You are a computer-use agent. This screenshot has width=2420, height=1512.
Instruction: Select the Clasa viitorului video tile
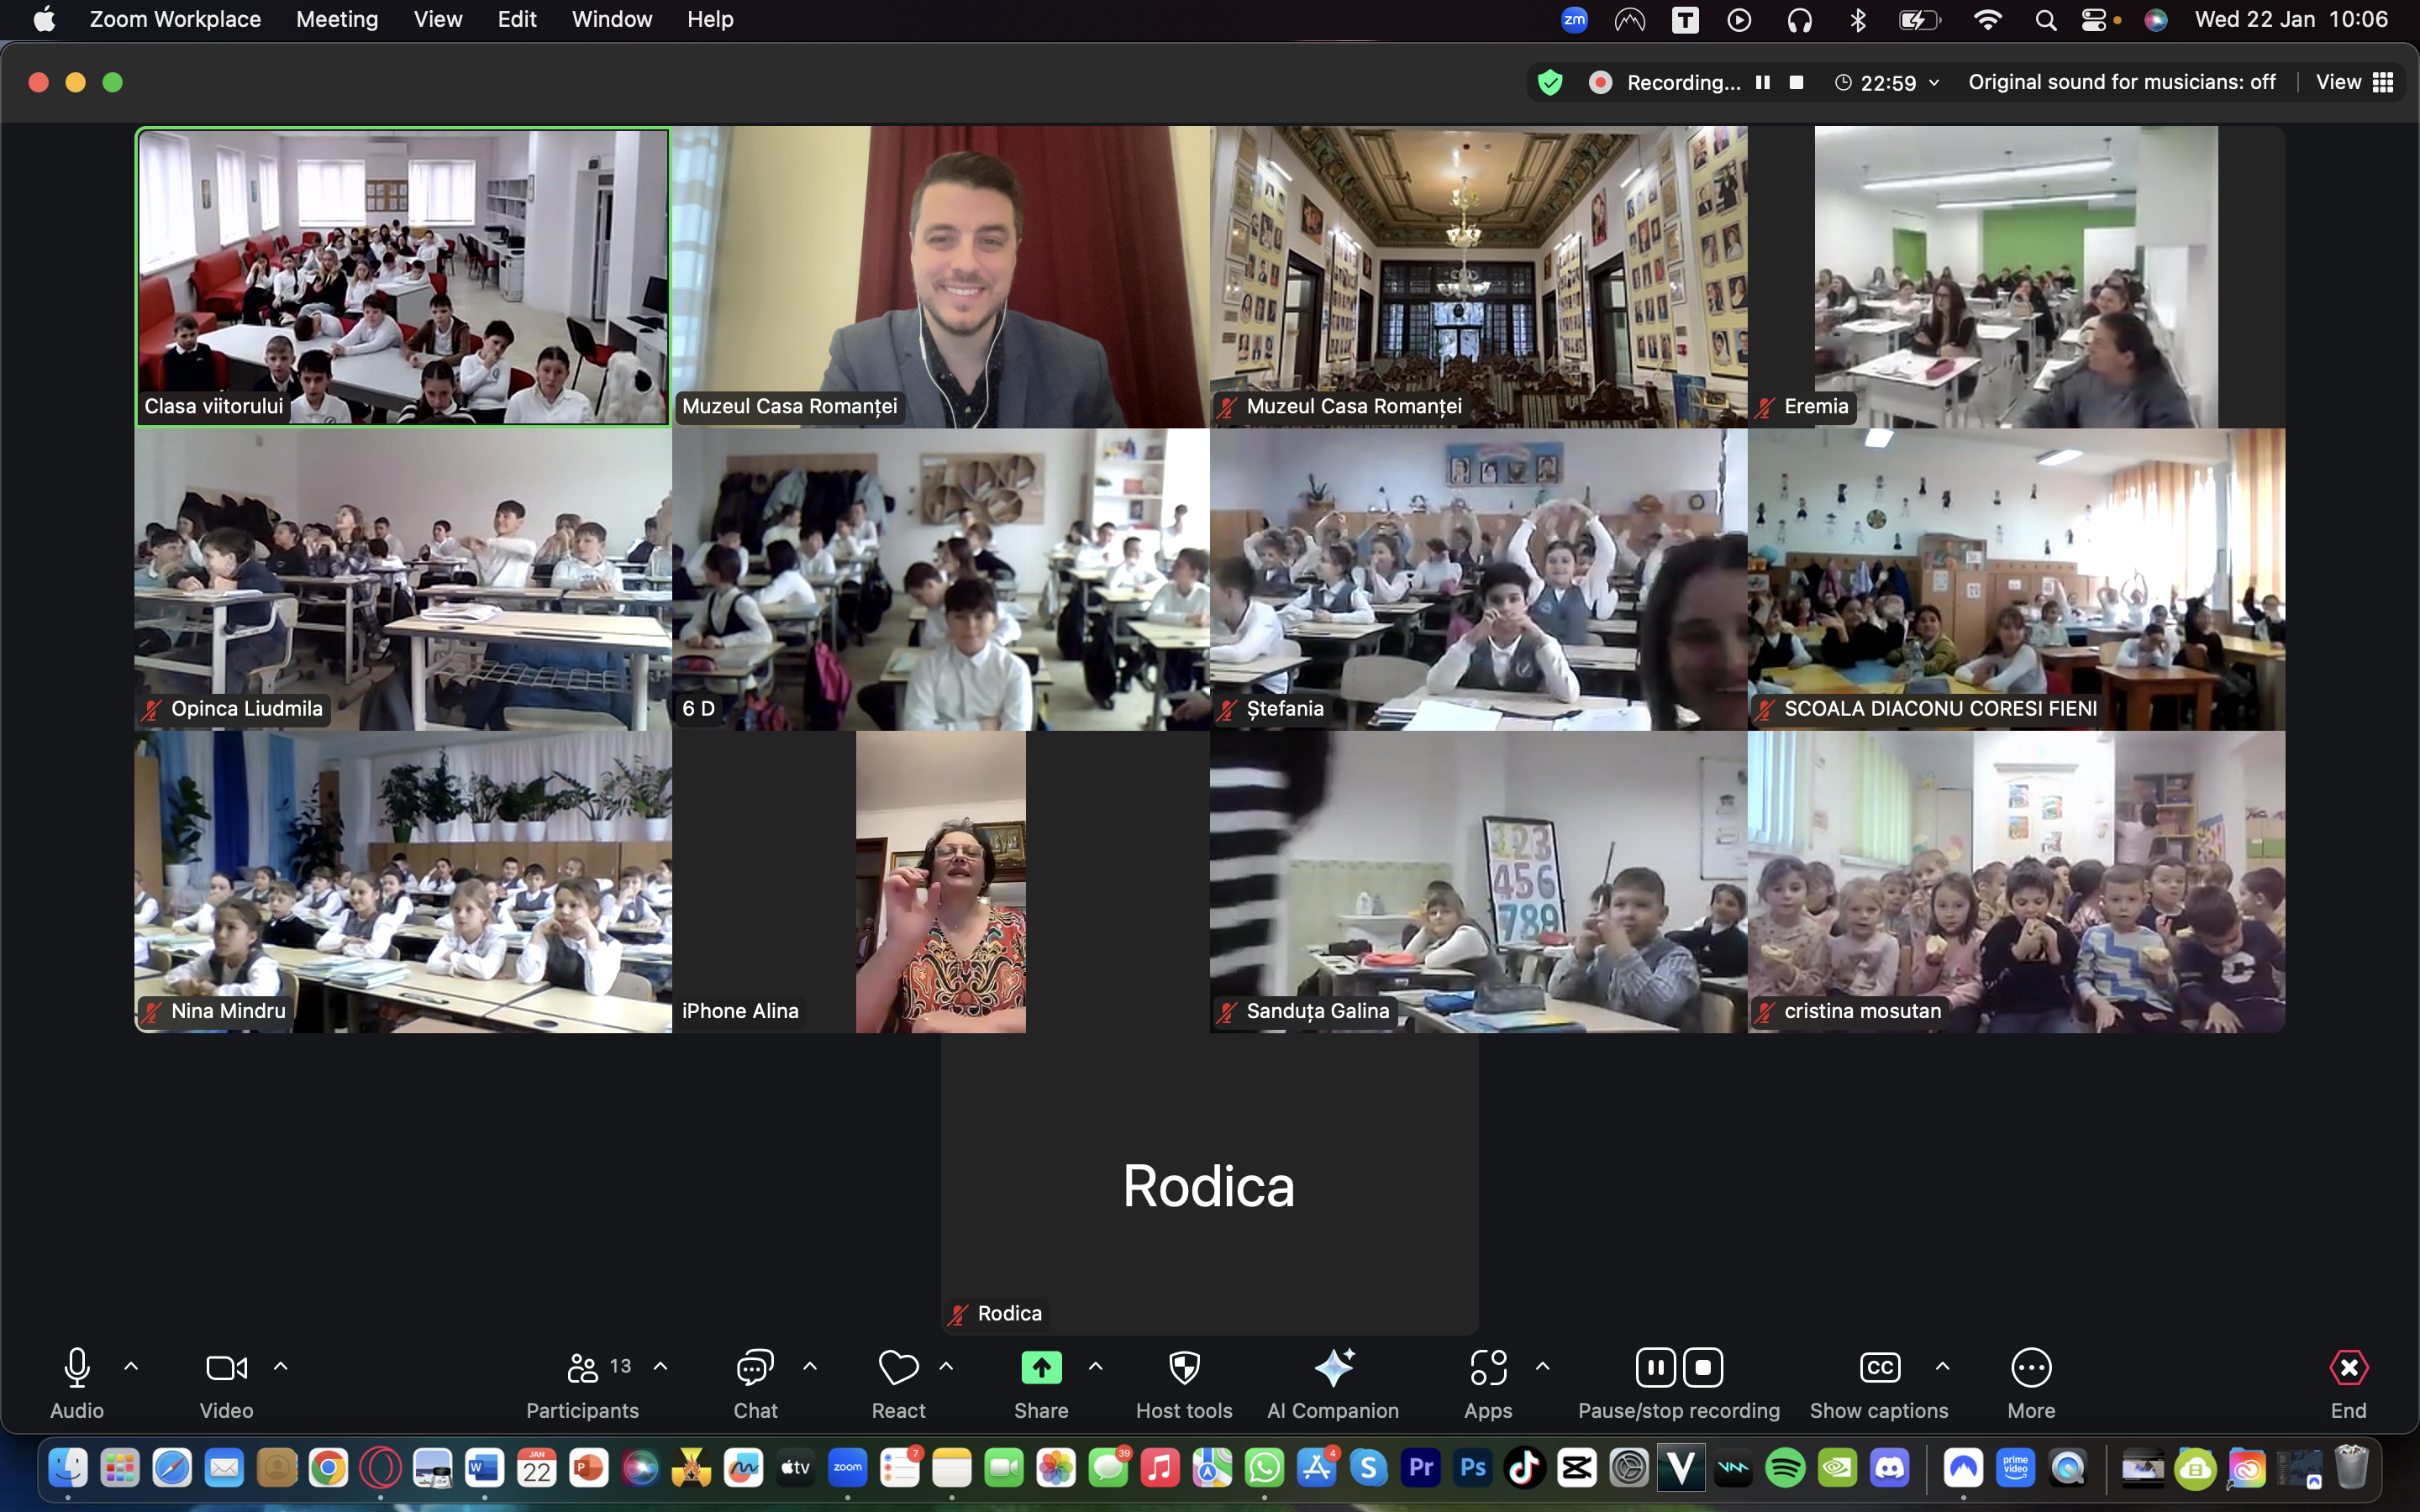click(403, 277)
